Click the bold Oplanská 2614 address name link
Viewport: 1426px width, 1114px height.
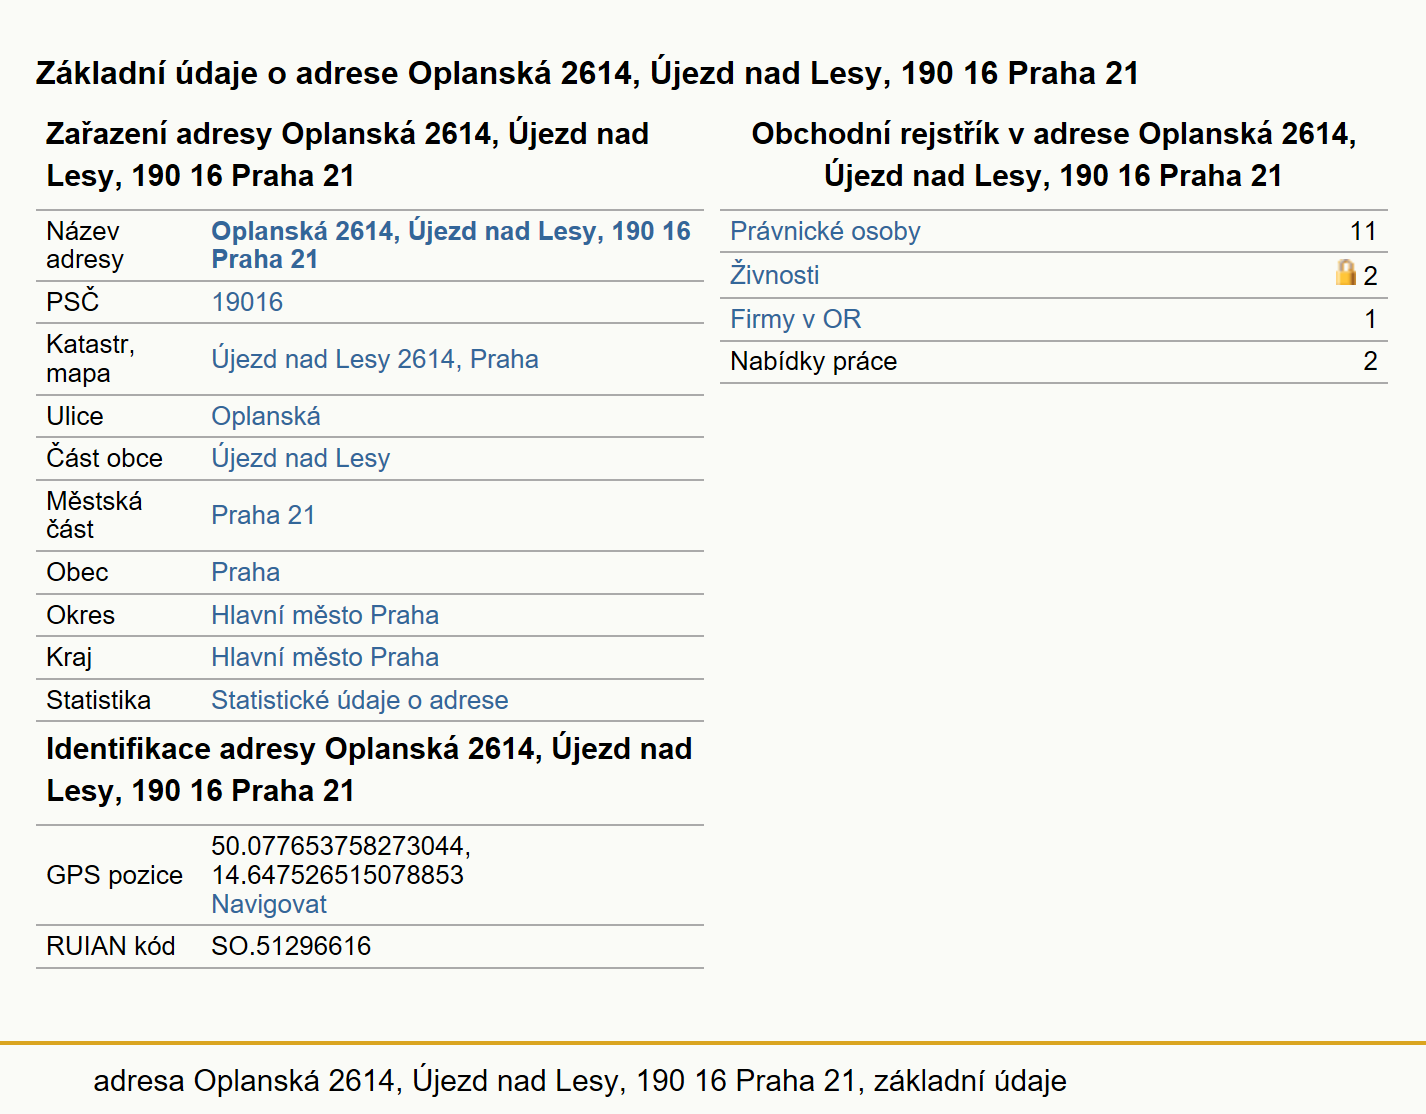tap(451, 245)
